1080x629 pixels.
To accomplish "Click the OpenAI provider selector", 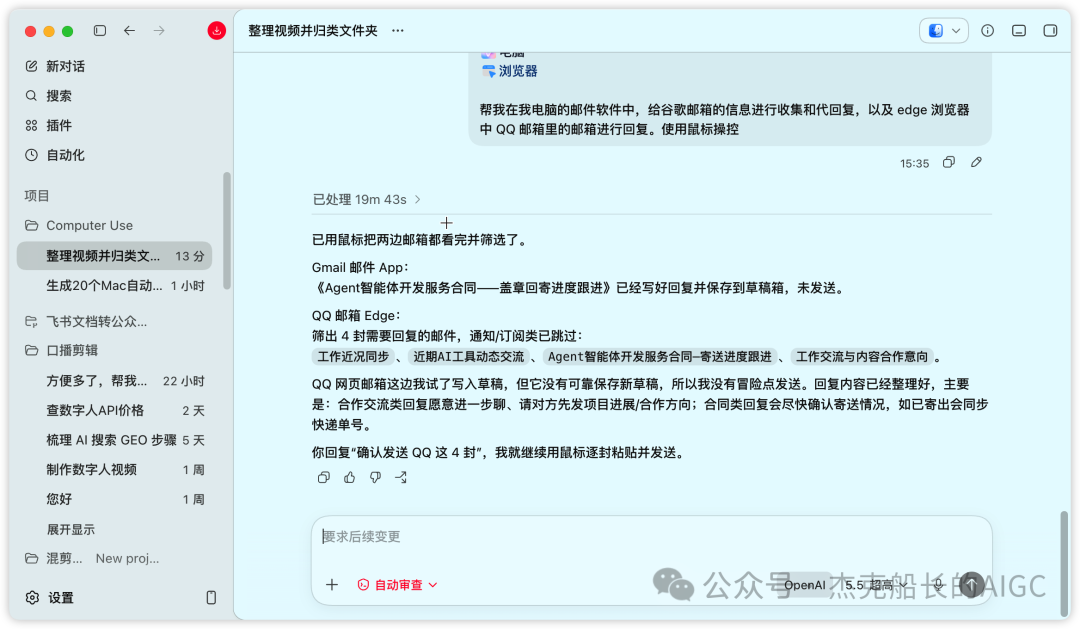I will [804, 585].
